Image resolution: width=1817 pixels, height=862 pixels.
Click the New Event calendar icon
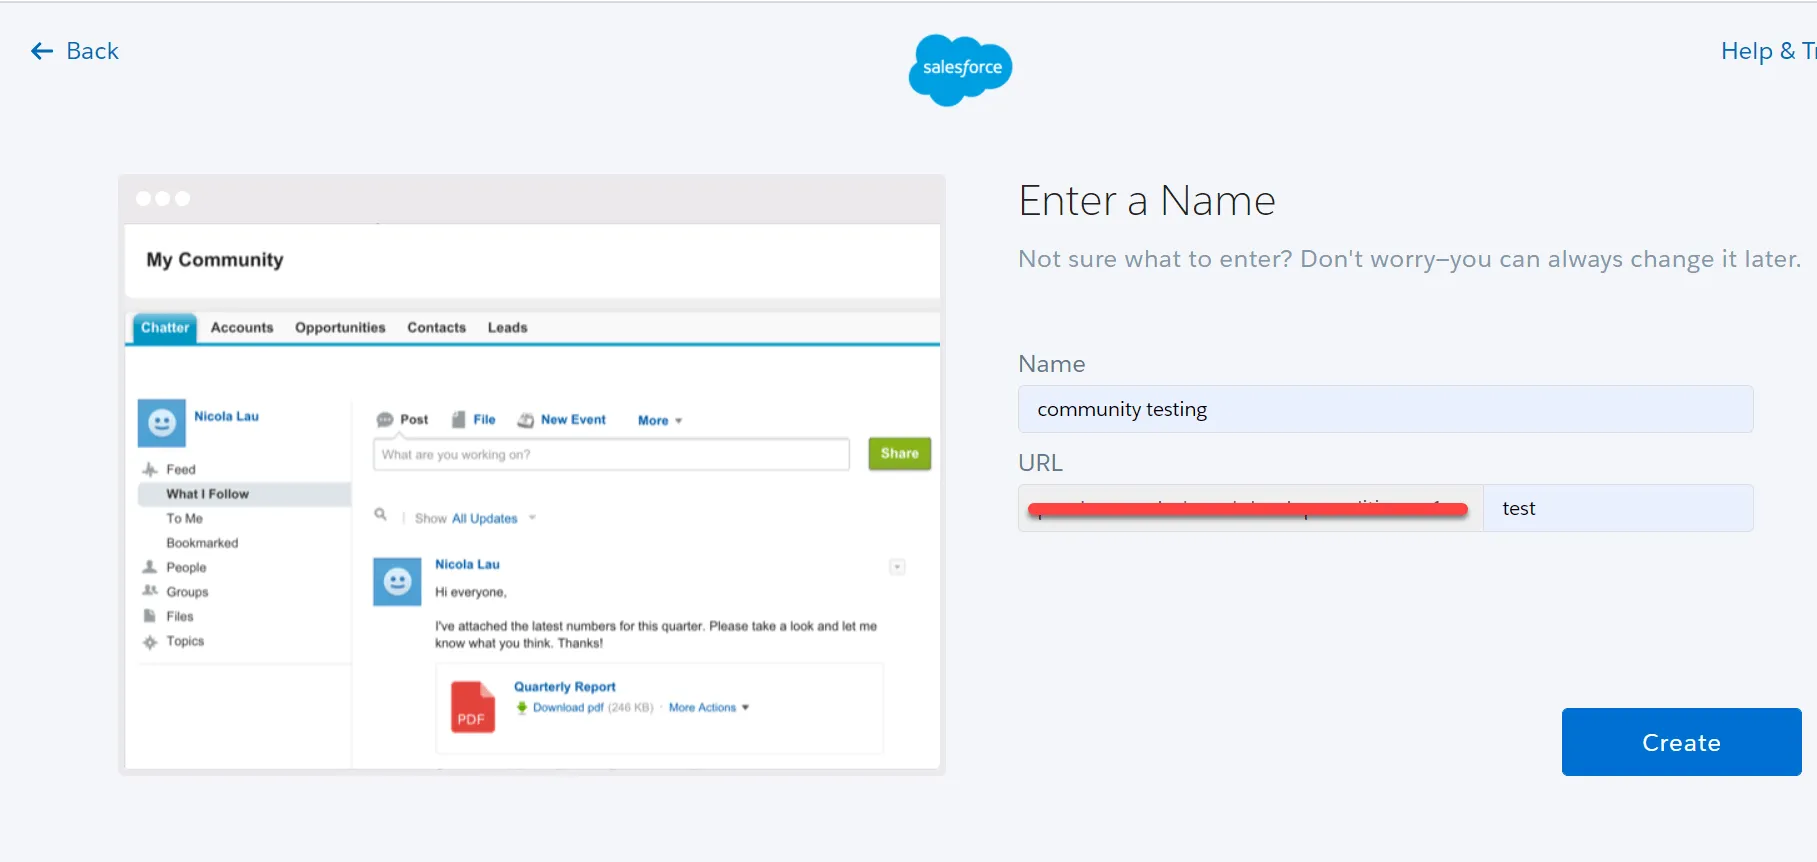(x=525, y=420)
